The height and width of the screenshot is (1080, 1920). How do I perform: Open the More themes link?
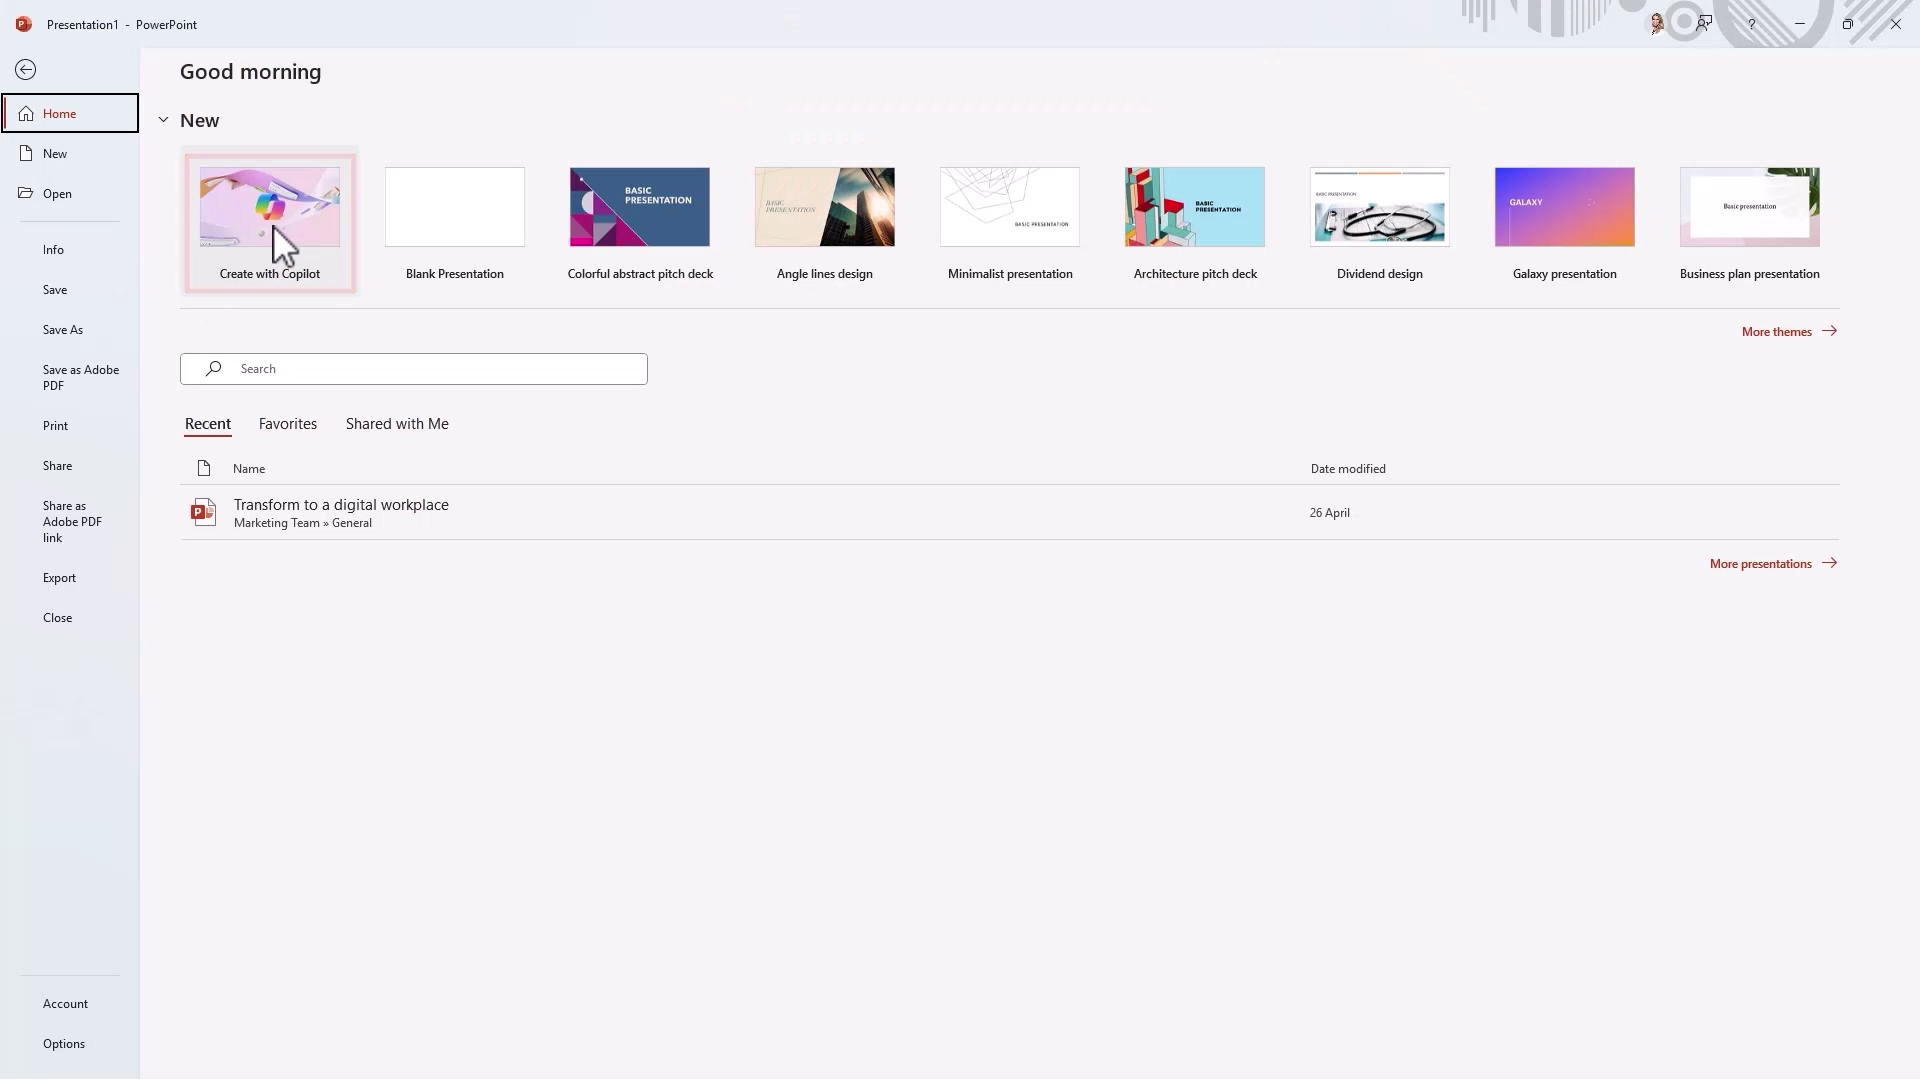point(1777,331)
